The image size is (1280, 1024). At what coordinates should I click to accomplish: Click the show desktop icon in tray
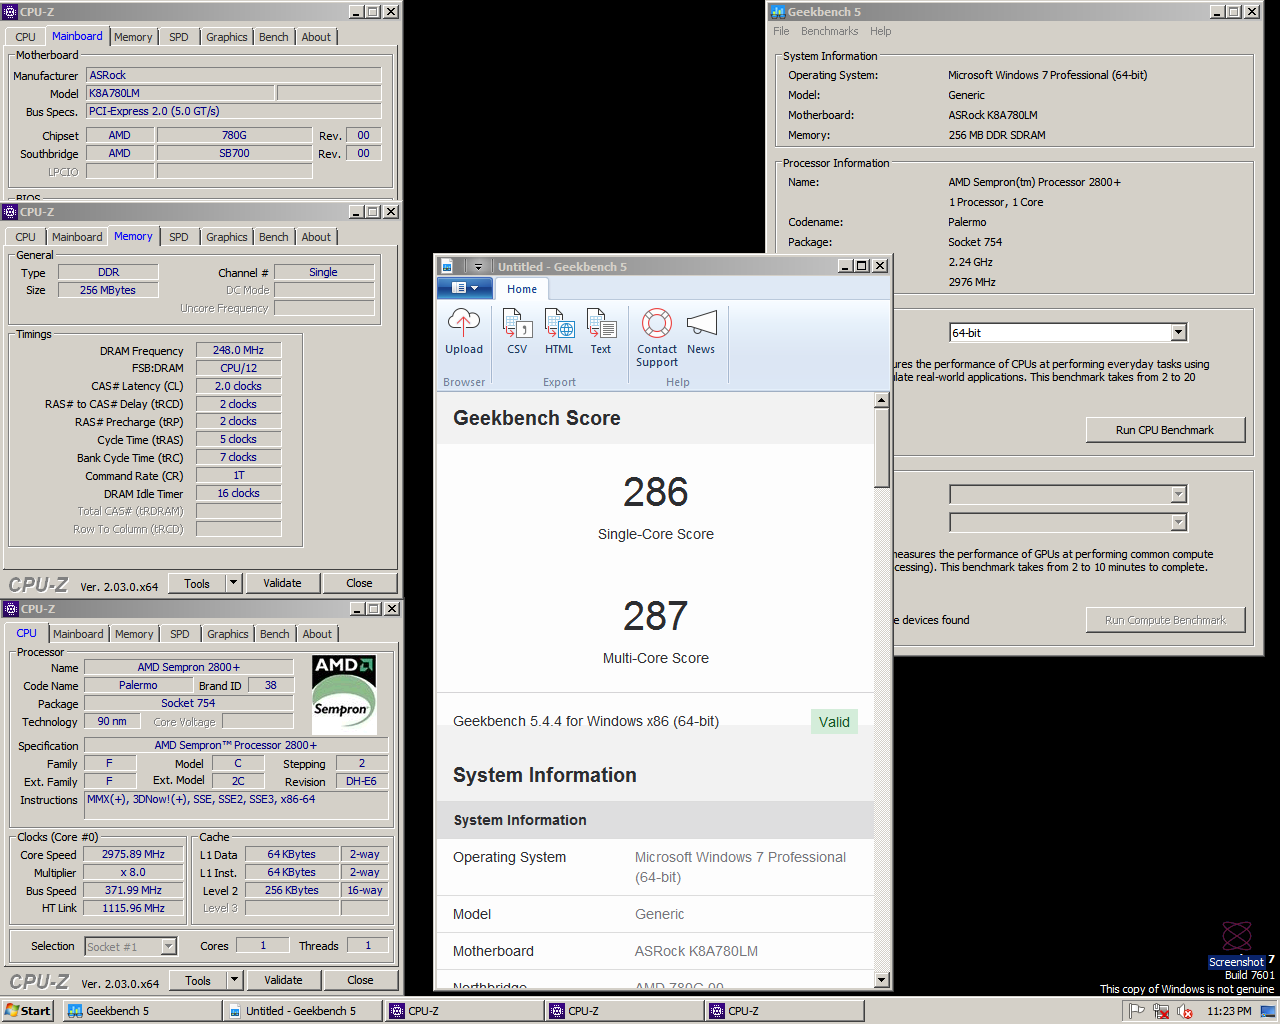pos(1268,1011)
